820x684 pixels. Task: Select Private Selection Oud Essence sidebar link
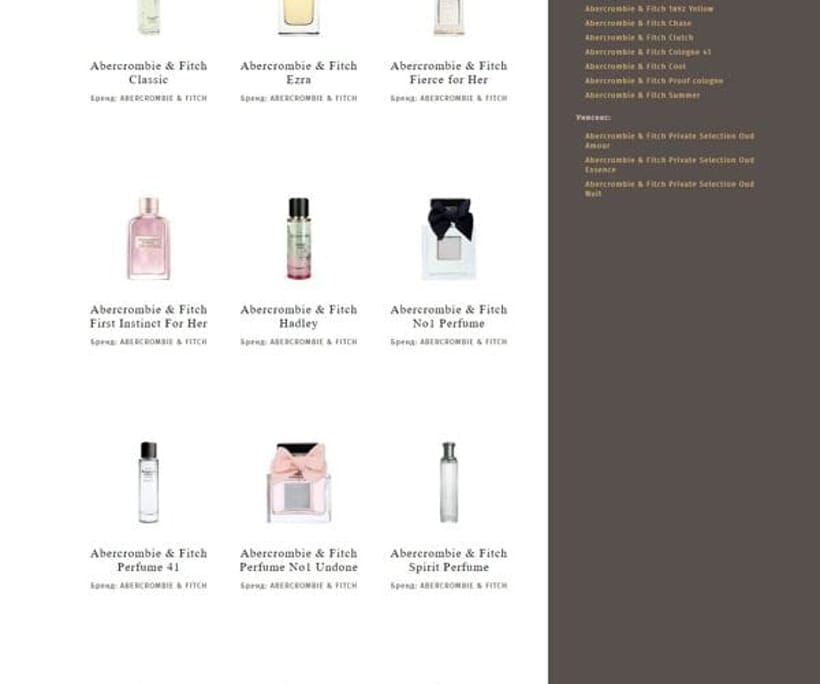(669, 165)
